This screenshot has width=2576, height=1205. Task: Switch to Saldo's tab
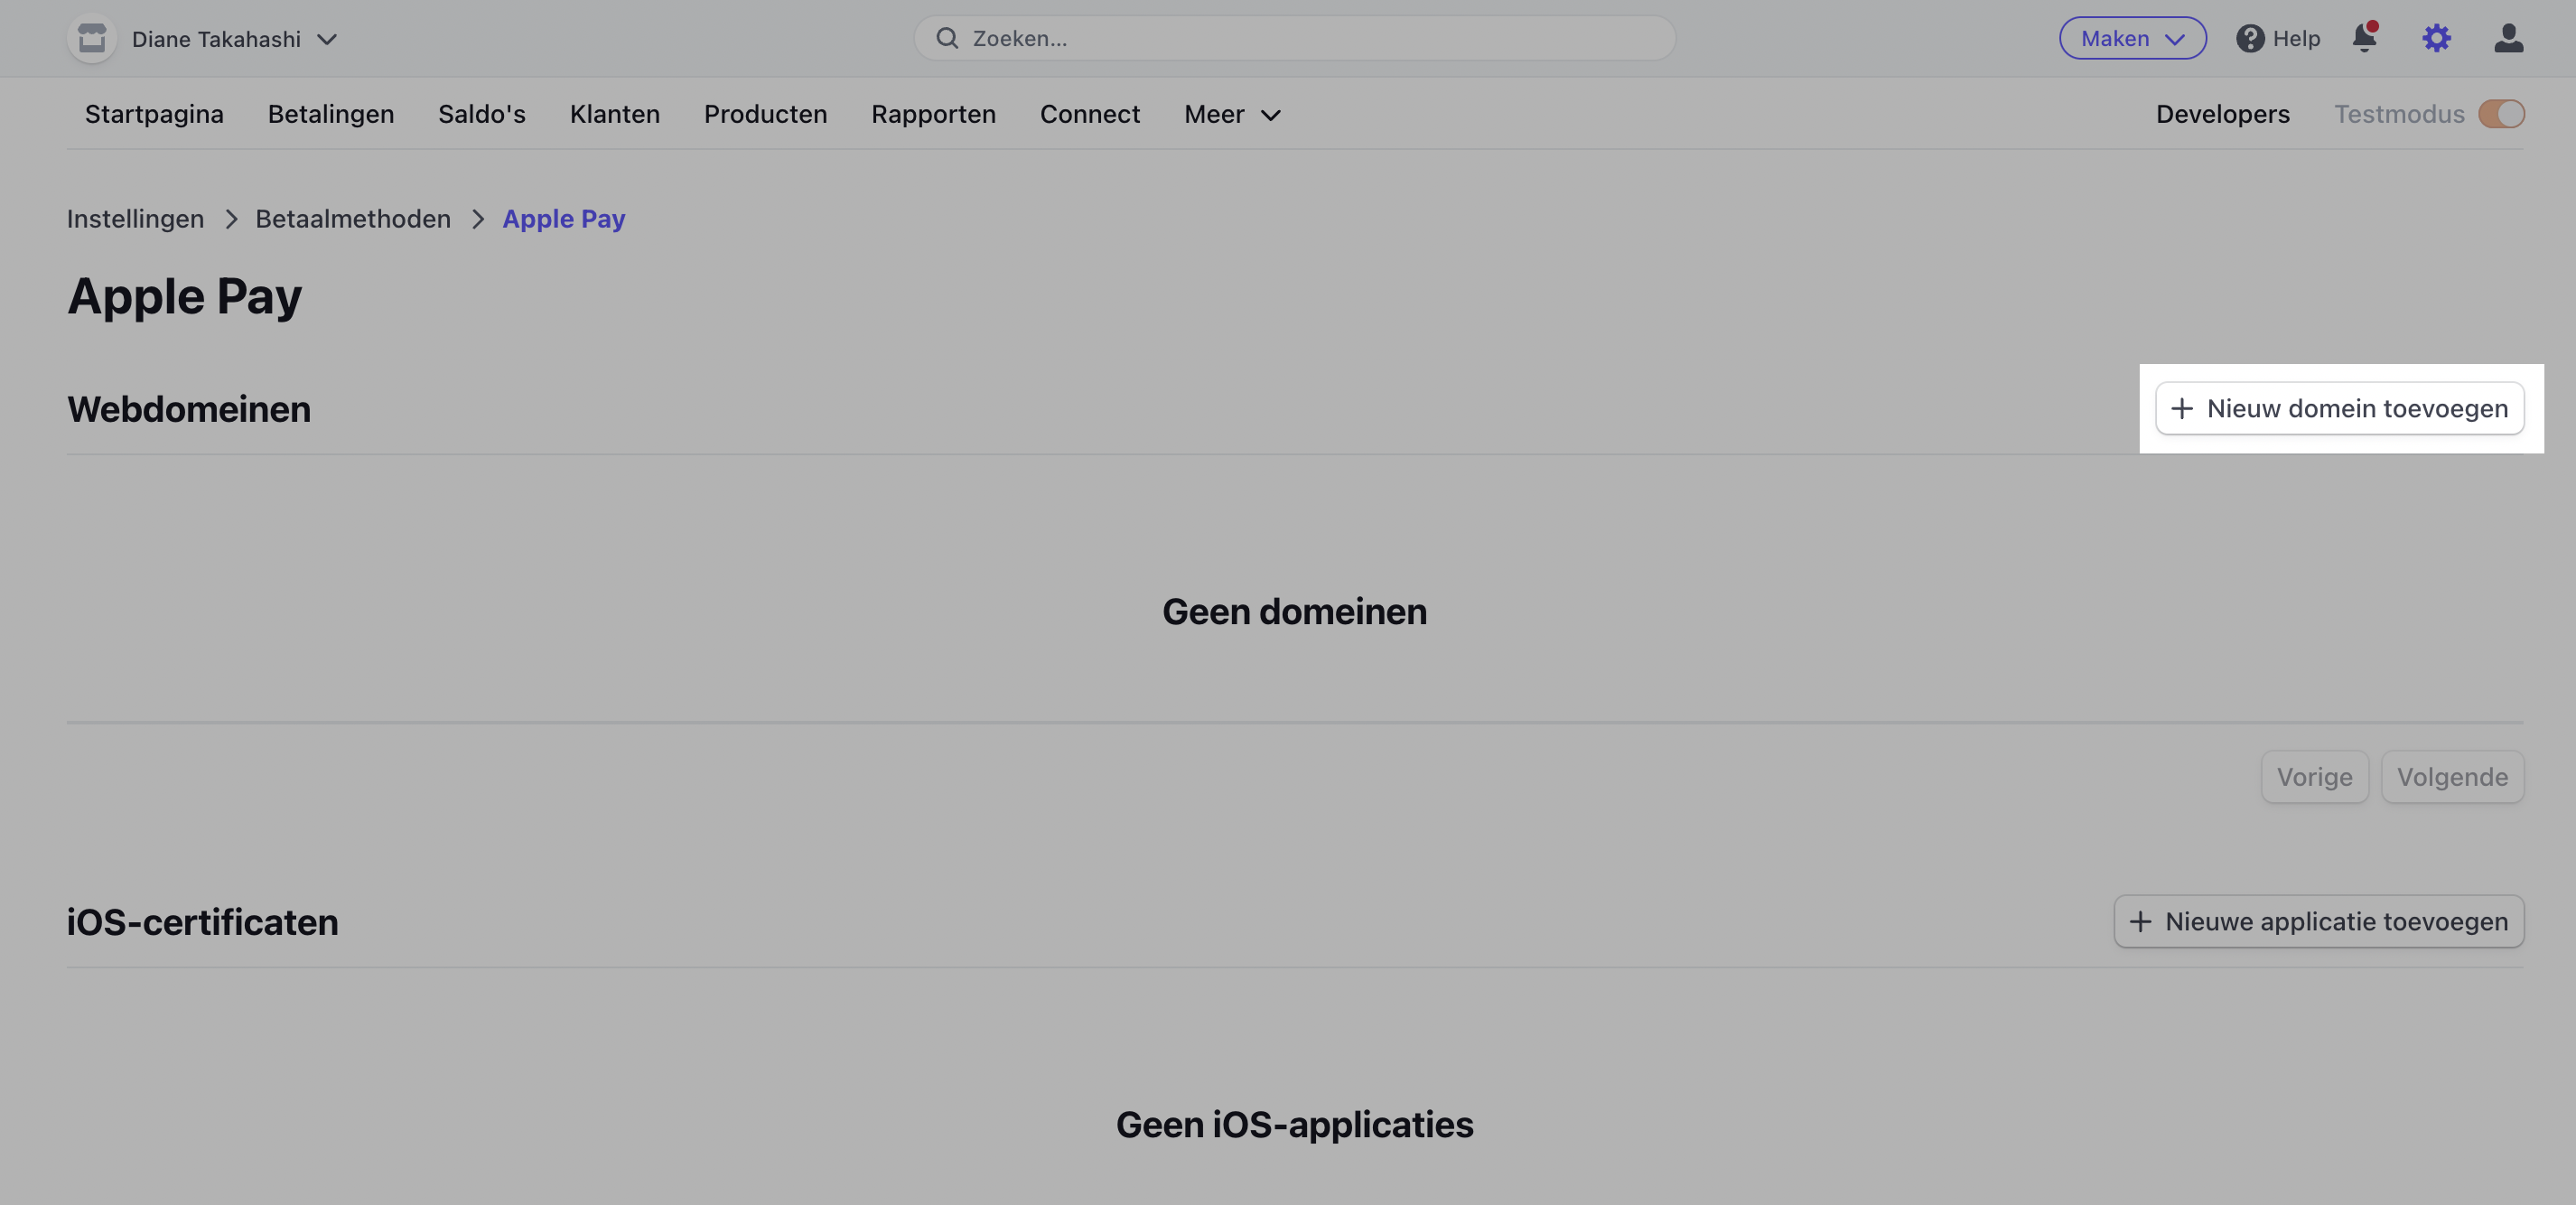click(x=481, y=114)
